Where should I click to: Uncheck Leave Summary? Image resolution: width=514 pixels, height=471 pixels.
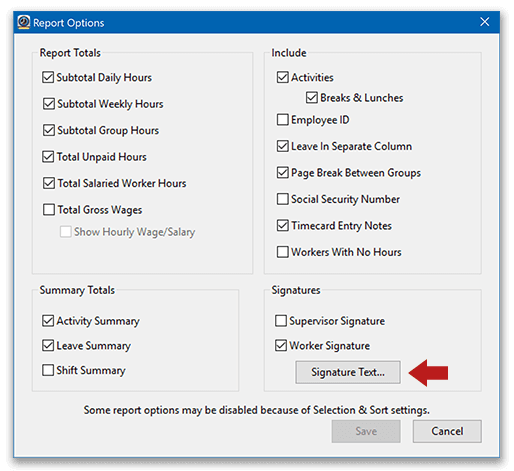pyautogui.click(x=48, y=345)
